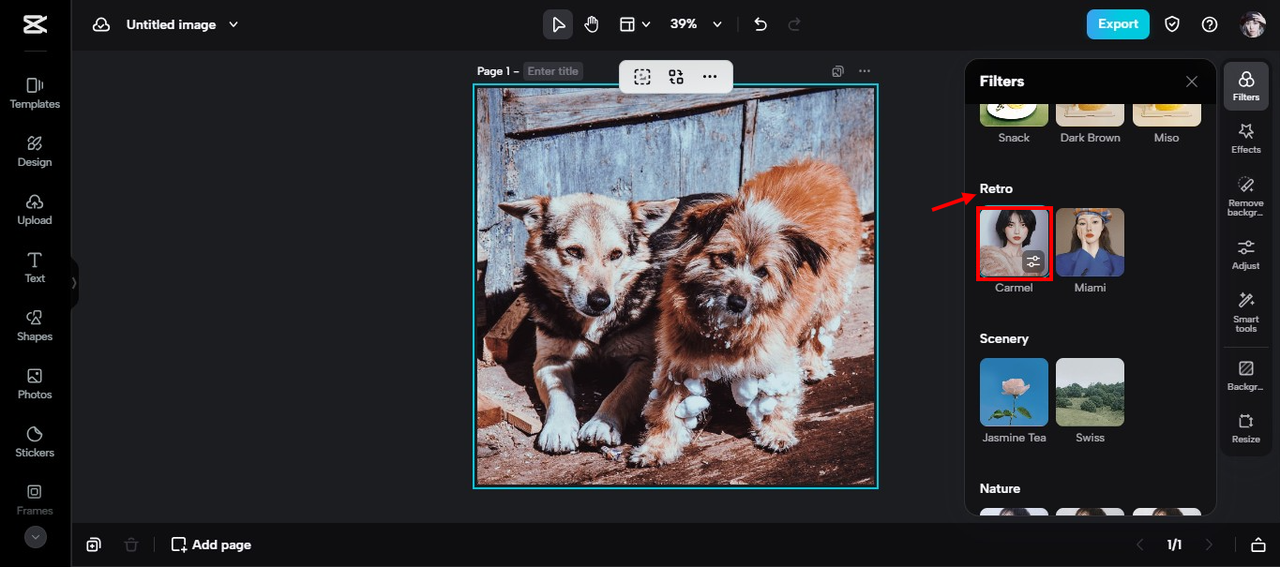Click the Add page button
1280x567 pixels.
coord(211,545)
